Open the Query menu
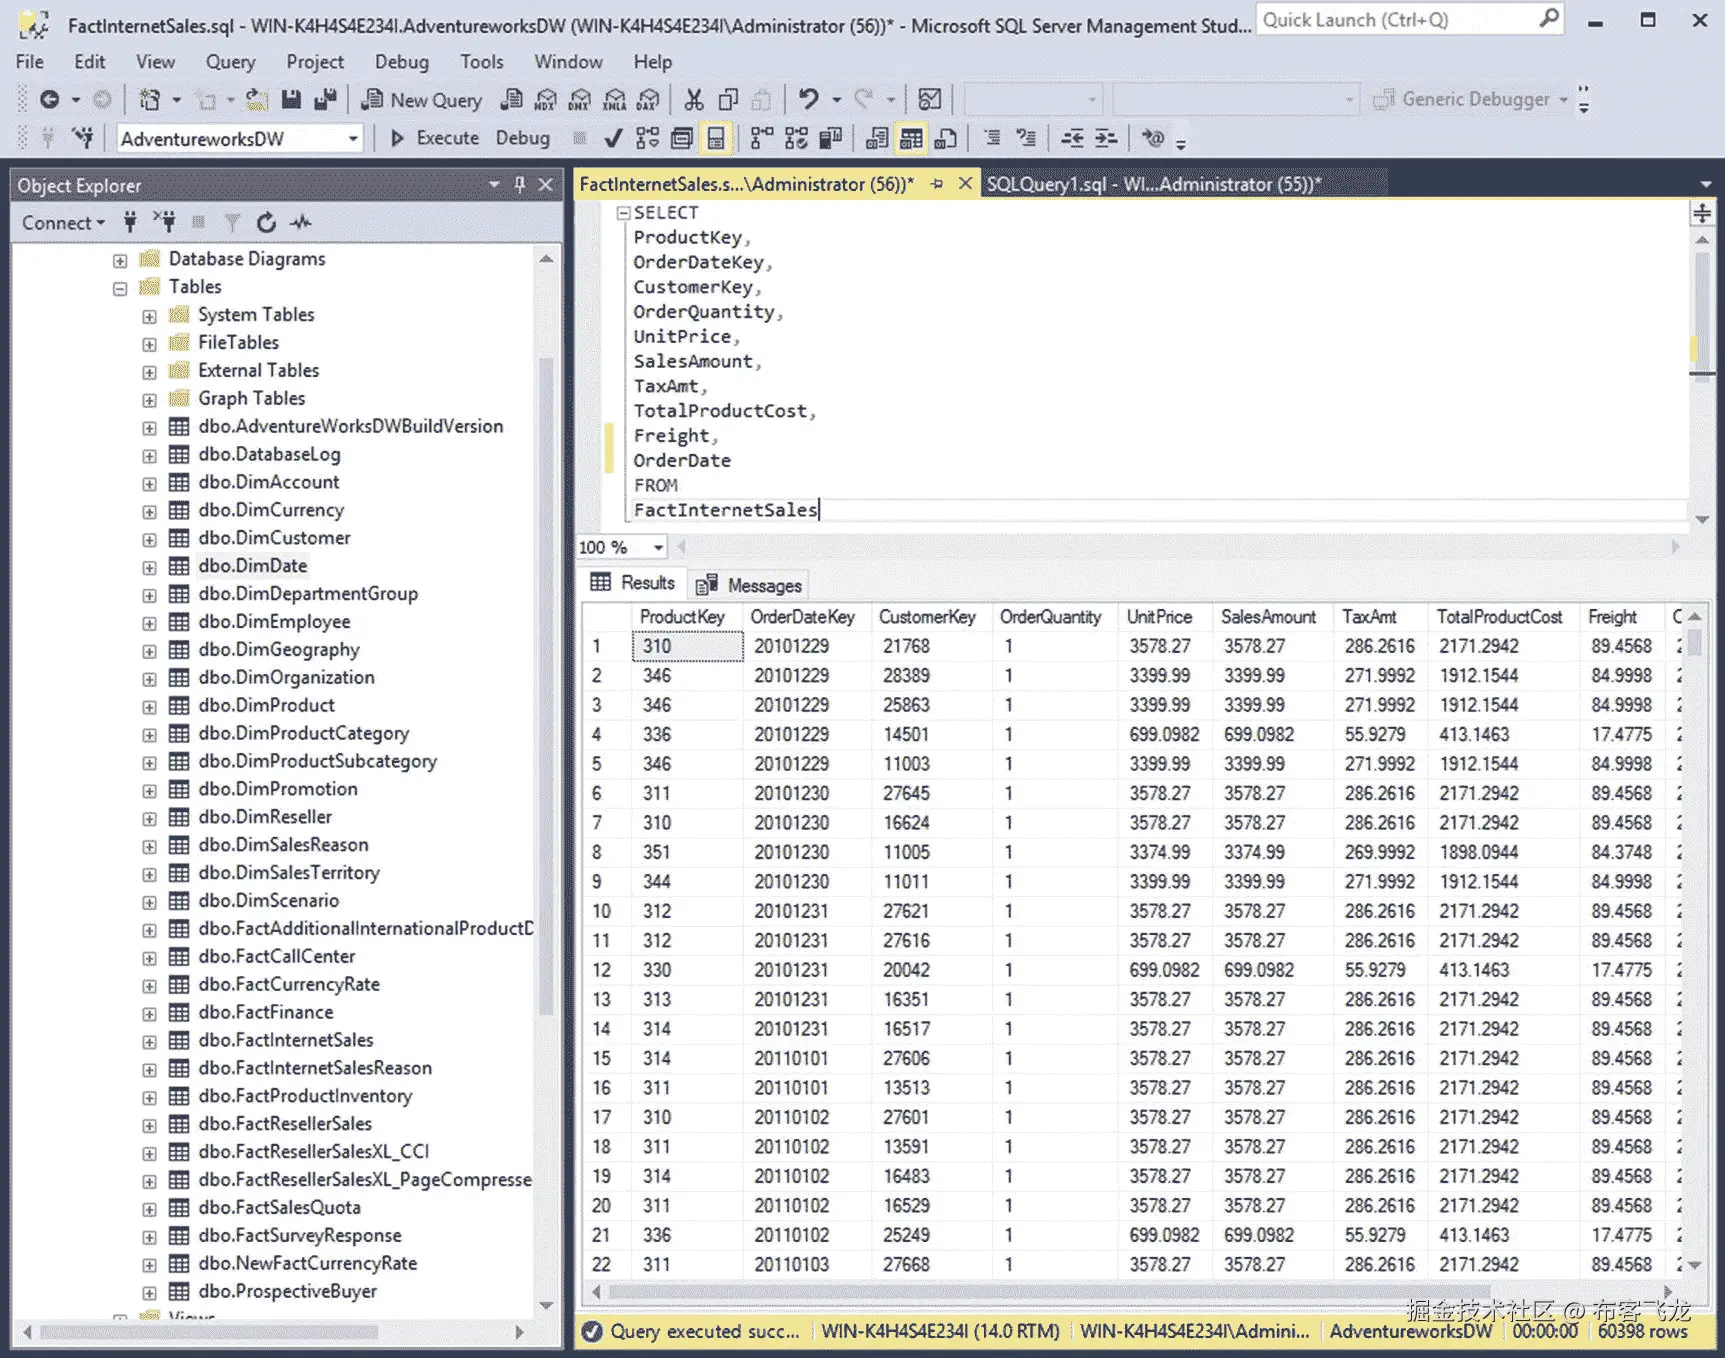 [230, 61]
